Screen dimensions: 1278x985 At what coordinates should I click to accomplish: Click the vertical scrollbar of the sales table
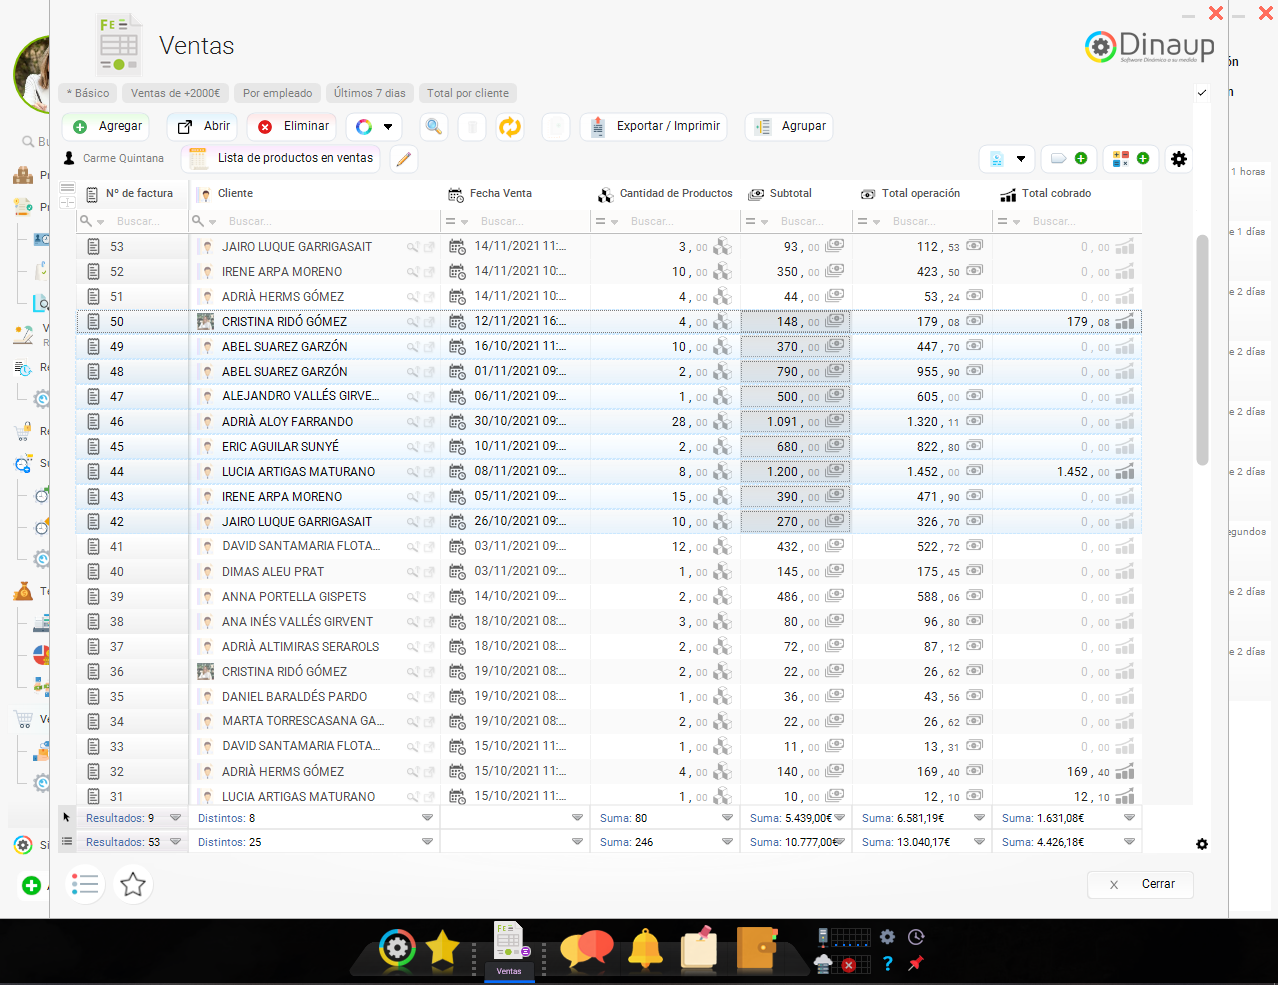[1202, 350]
